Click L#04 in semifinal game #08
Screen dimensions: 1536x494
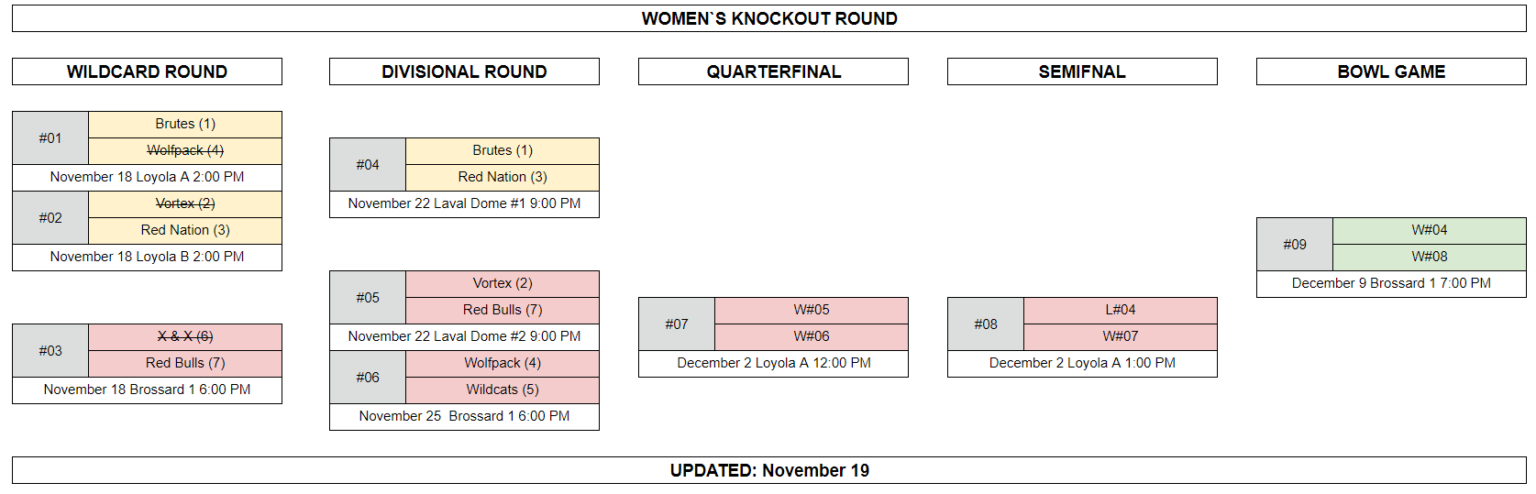(x=1120, y=310)
